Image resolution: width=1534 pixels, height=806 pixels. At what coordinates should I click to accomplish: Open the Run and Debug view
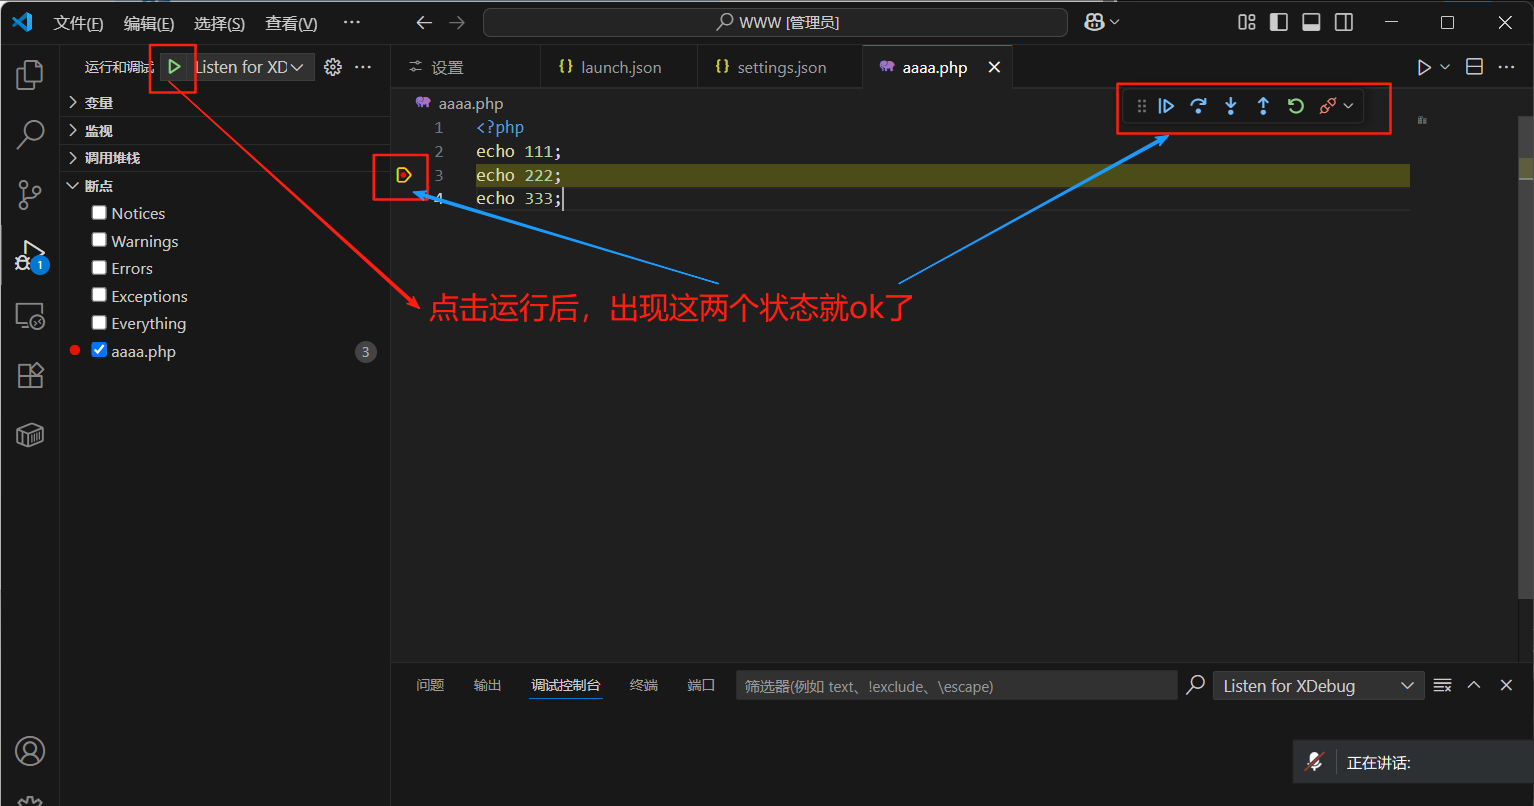(x=30, y=255)
